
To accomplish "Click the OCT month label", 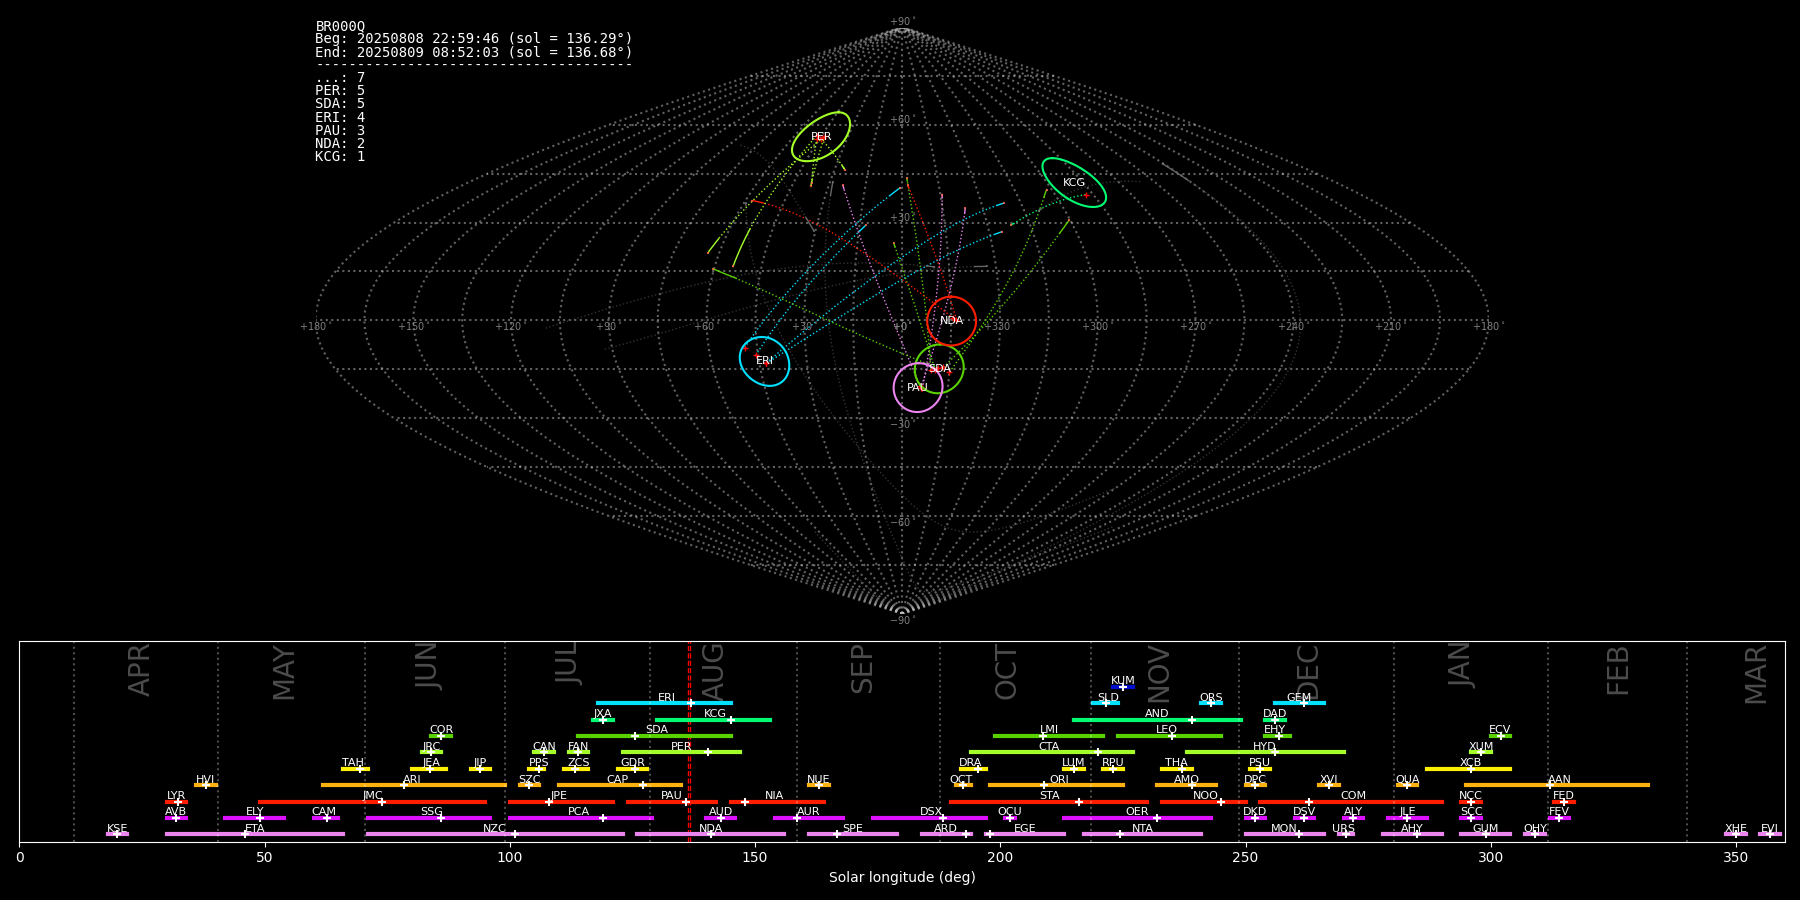I will pyautogui.click(x=1006, y=672).
